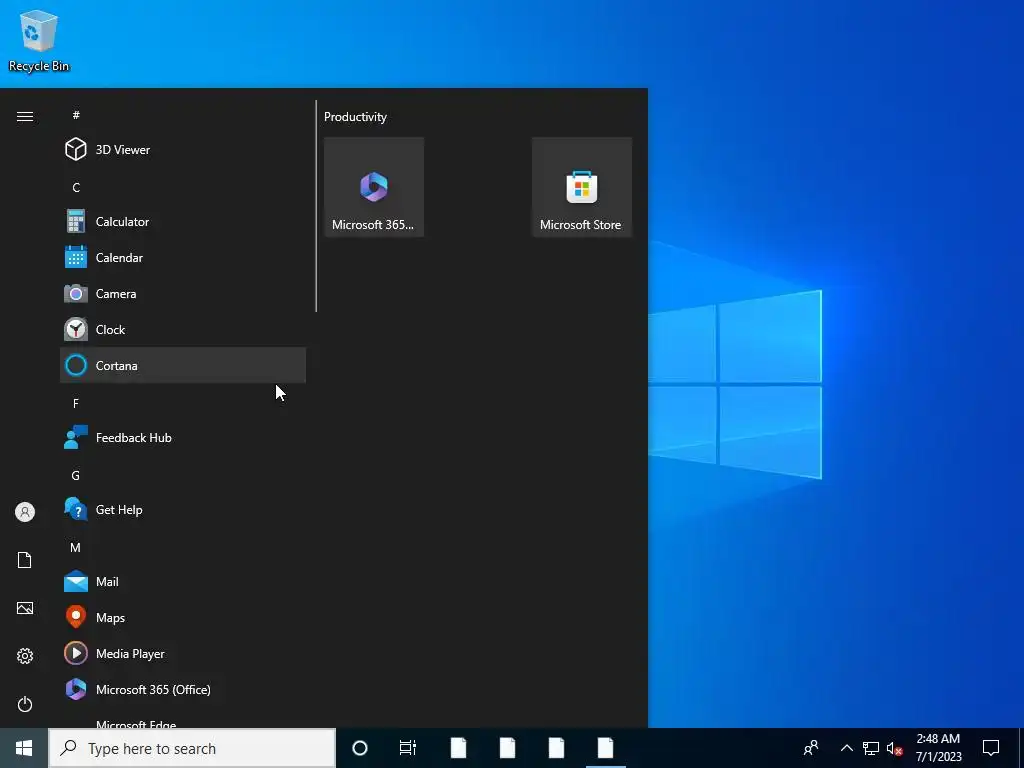This screenshot has height=768, width=1024.
Task: Select the Recycle Bin desktop icon
Action: click(x=39, y=40)
